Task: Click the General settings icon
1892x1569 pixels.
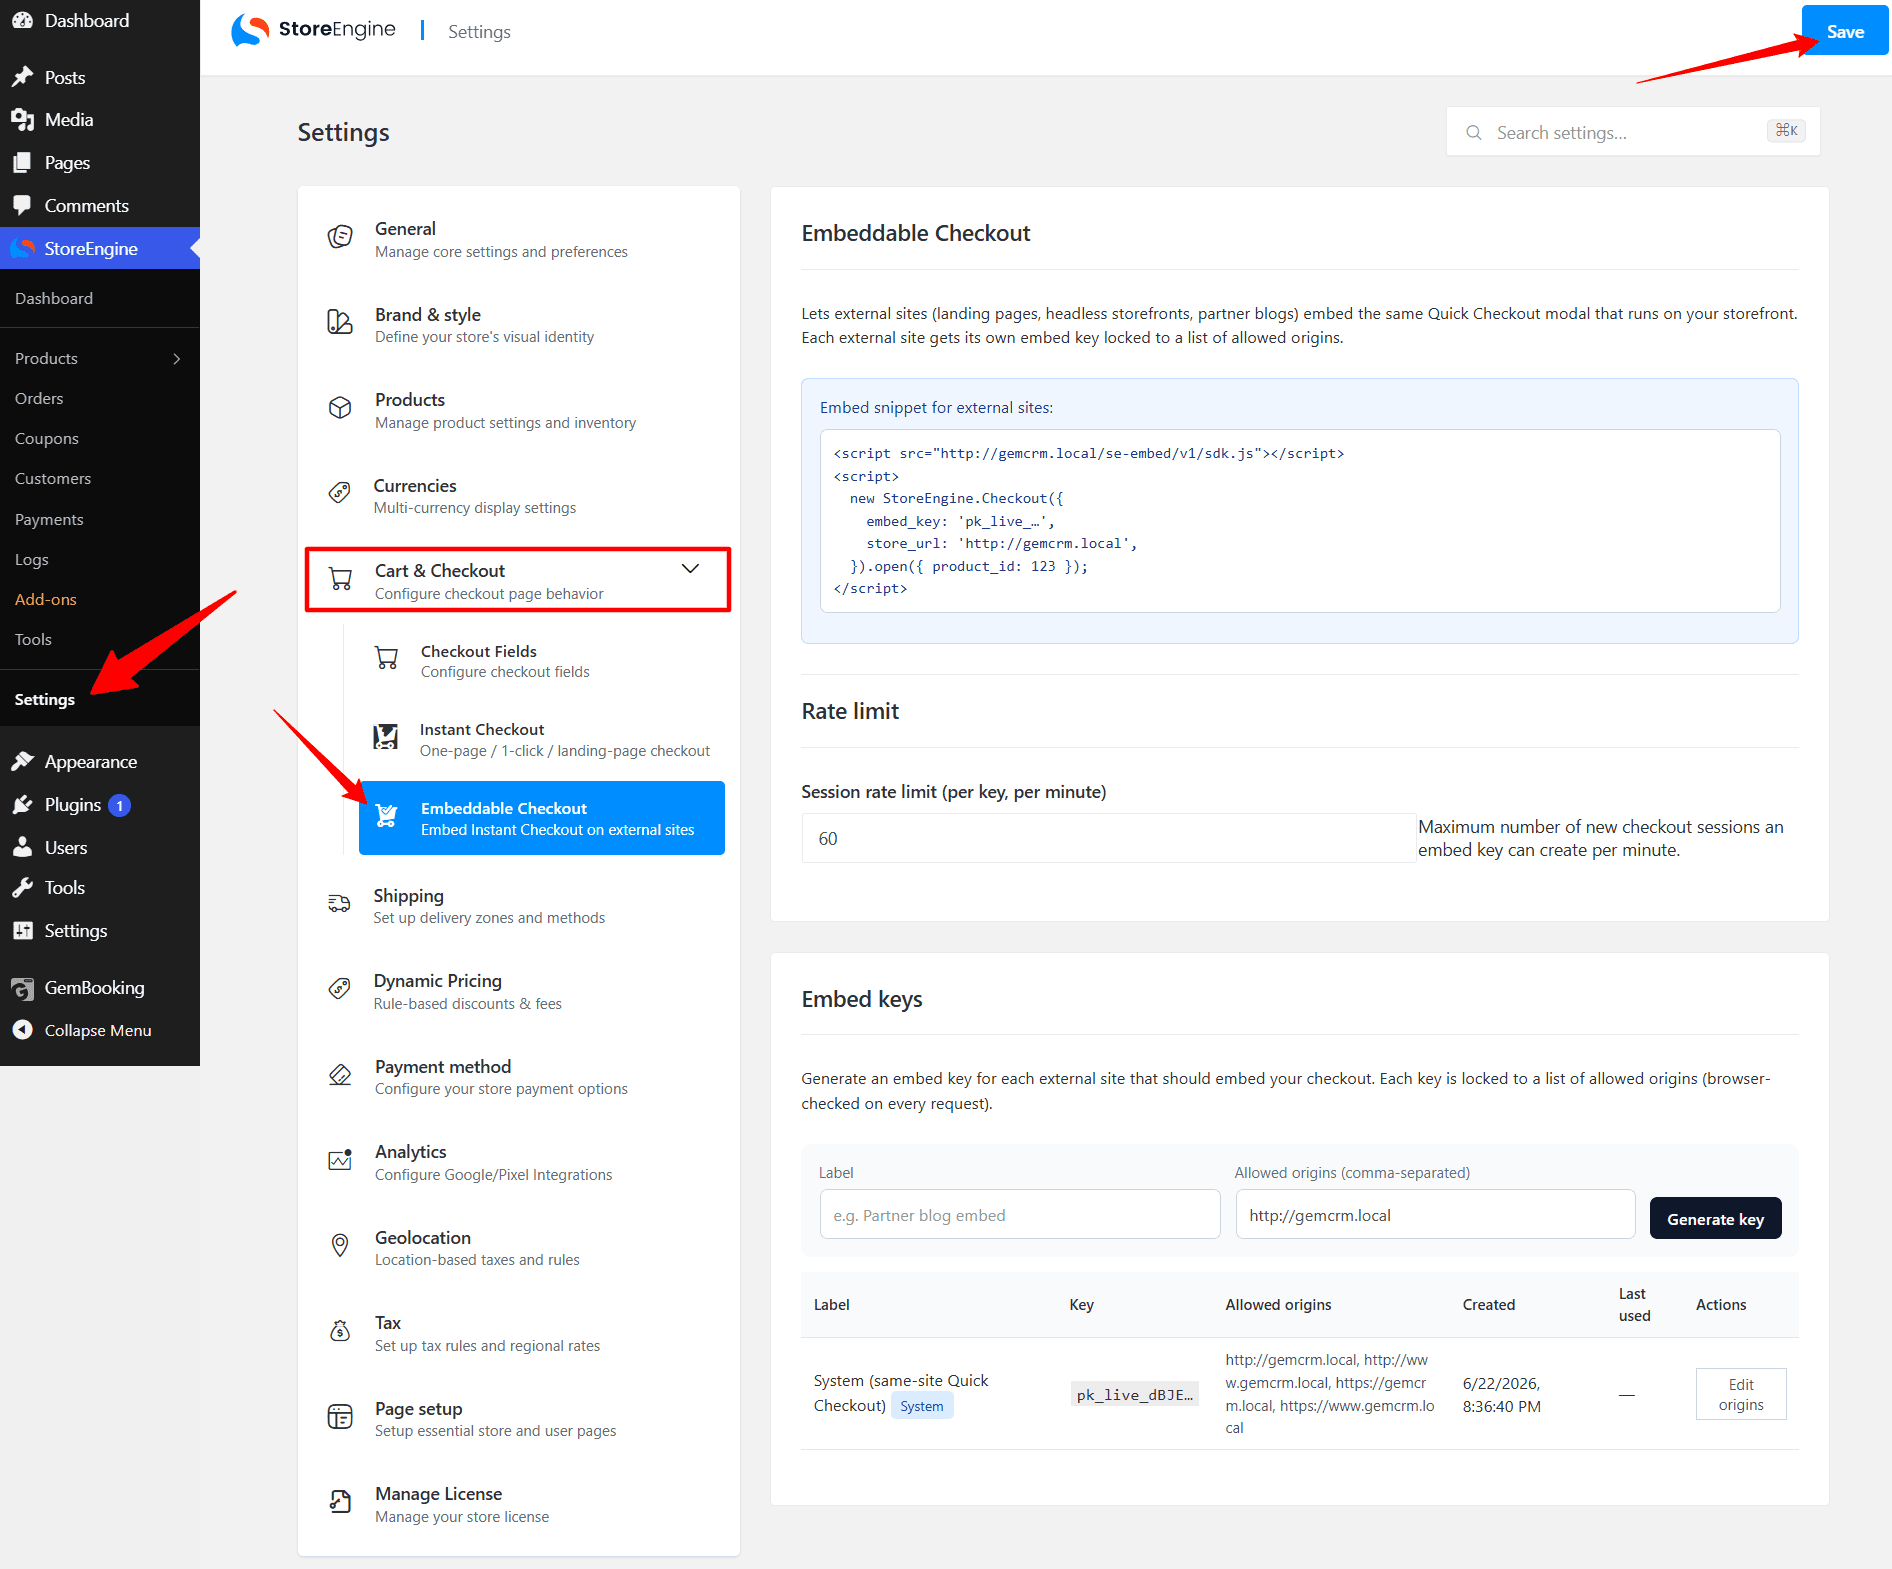Action: [x=340, y=237]
